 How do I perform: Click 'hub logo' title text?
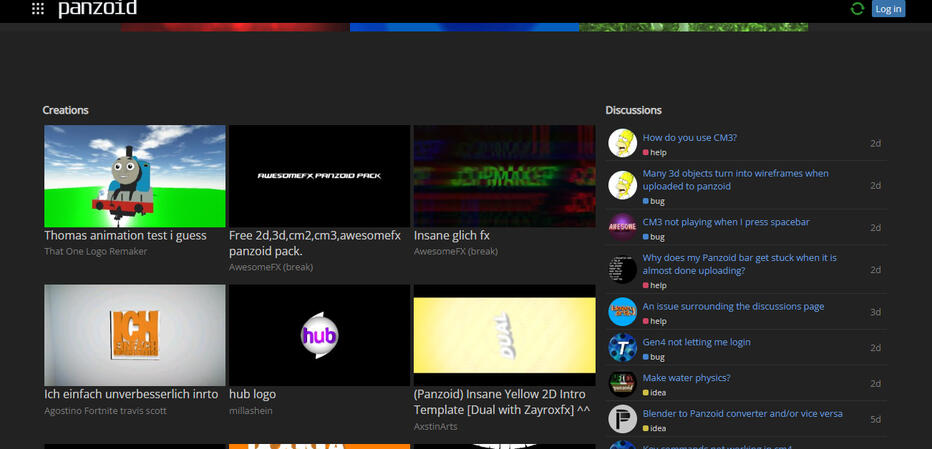pyautogui.click(x=252, y=394)
